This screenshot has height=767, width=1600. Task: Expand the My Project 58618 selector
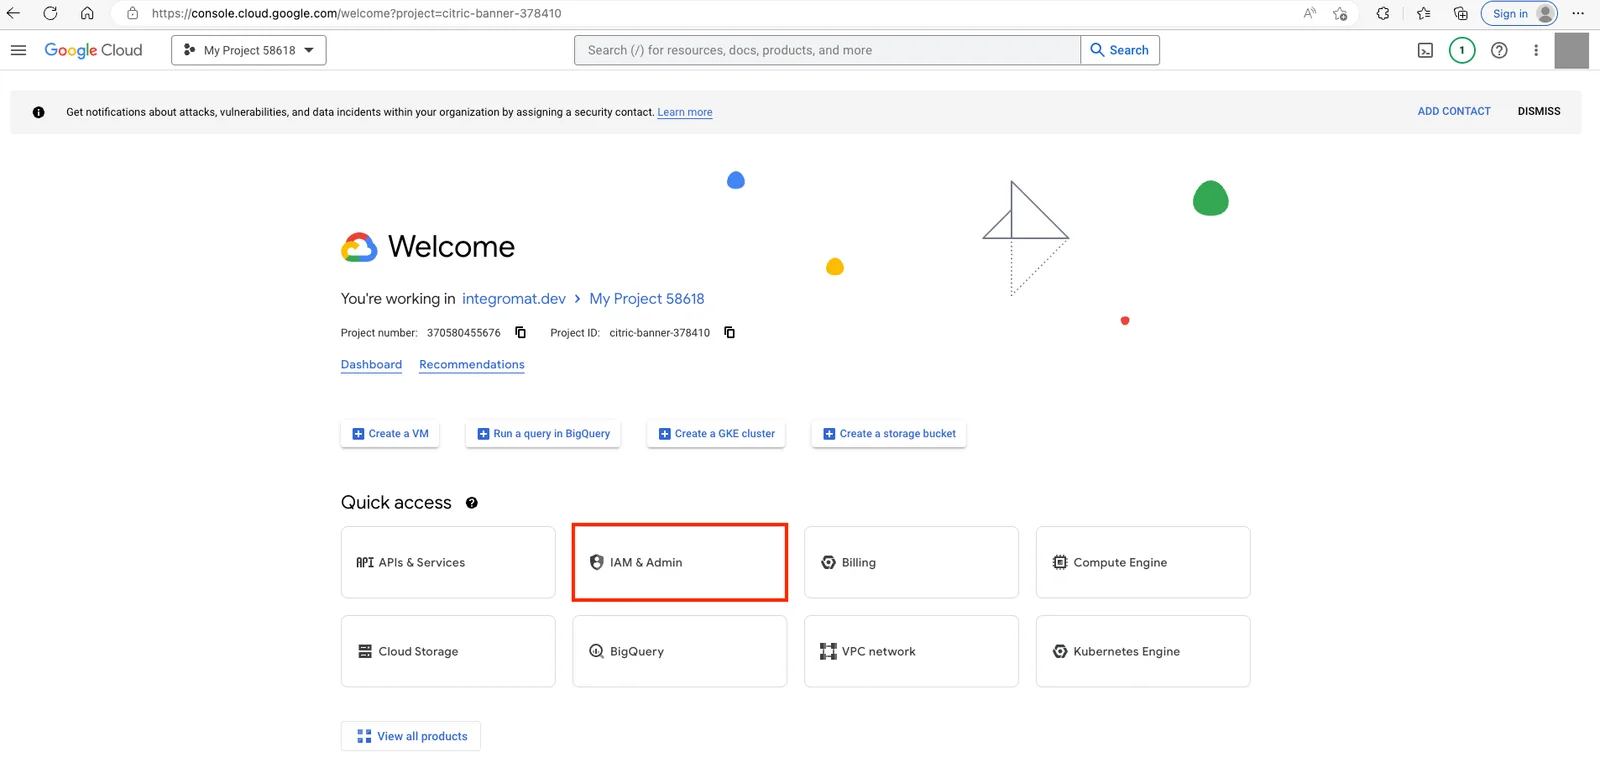[x=249, y=50]
